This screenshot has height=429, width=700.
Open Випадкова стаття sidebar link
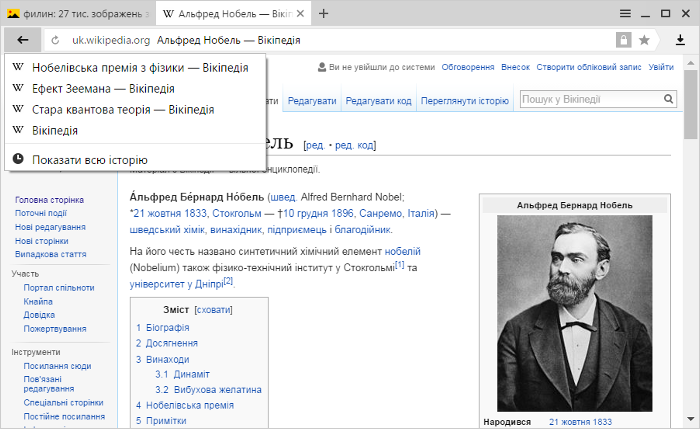(x=51, y=254)
